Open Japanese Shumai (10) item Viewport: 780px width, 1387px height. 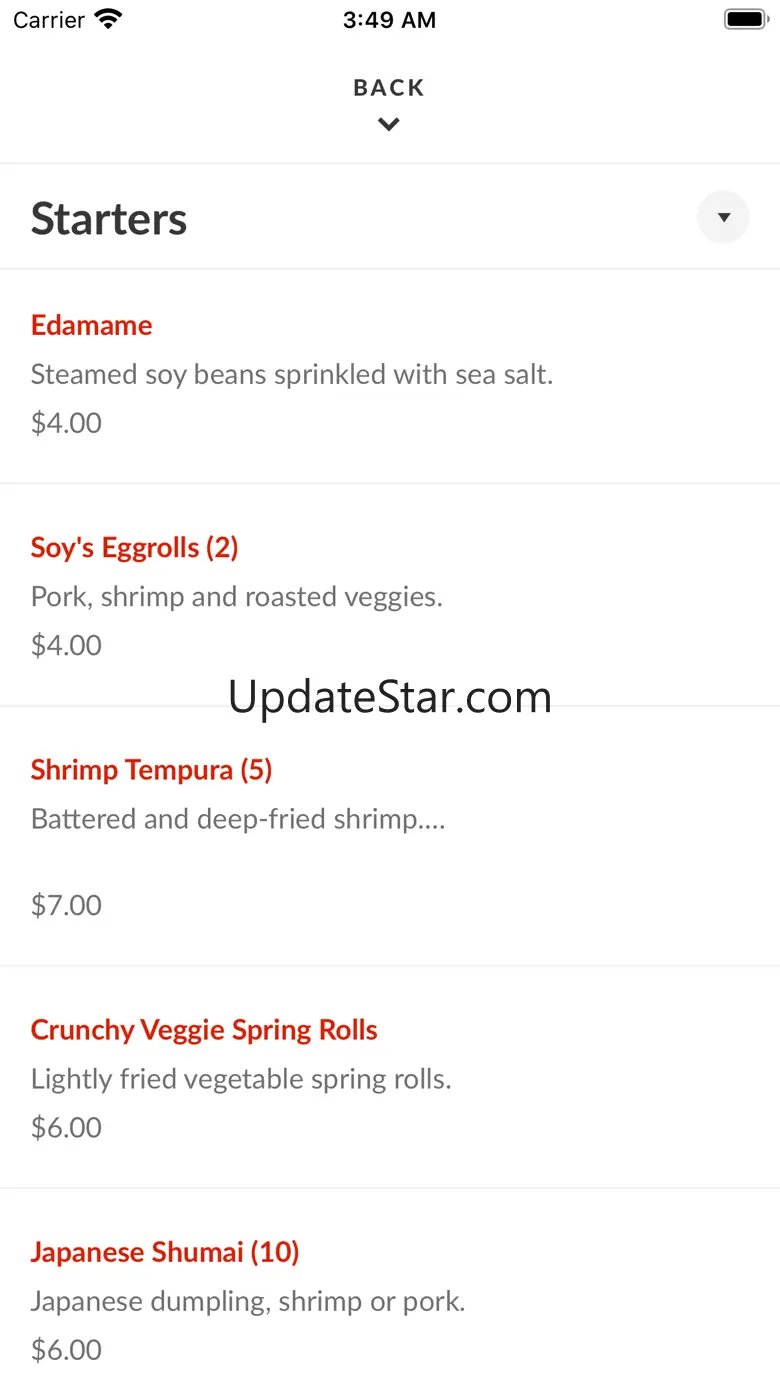point(165,1251)
